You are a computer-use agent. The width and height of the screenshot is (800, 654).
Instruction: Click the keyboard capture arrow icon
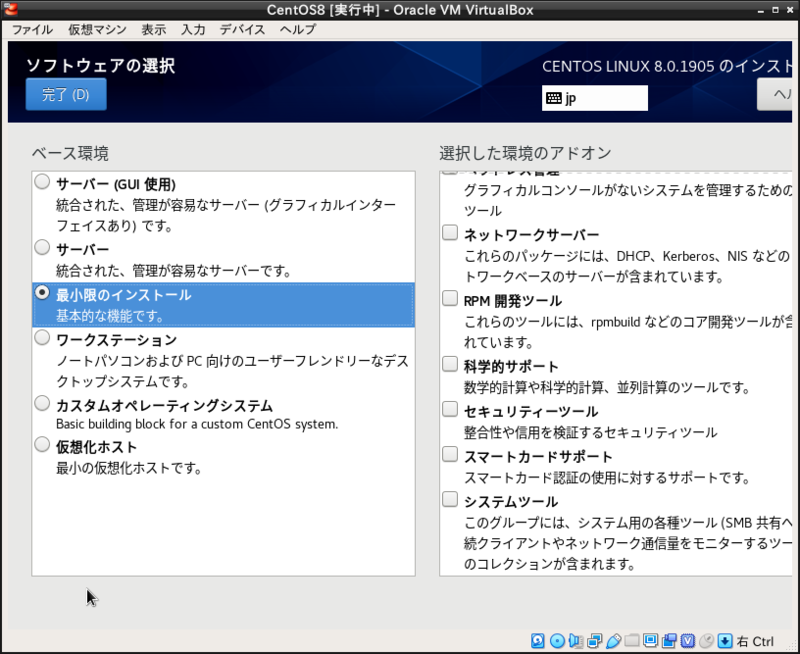725,641
